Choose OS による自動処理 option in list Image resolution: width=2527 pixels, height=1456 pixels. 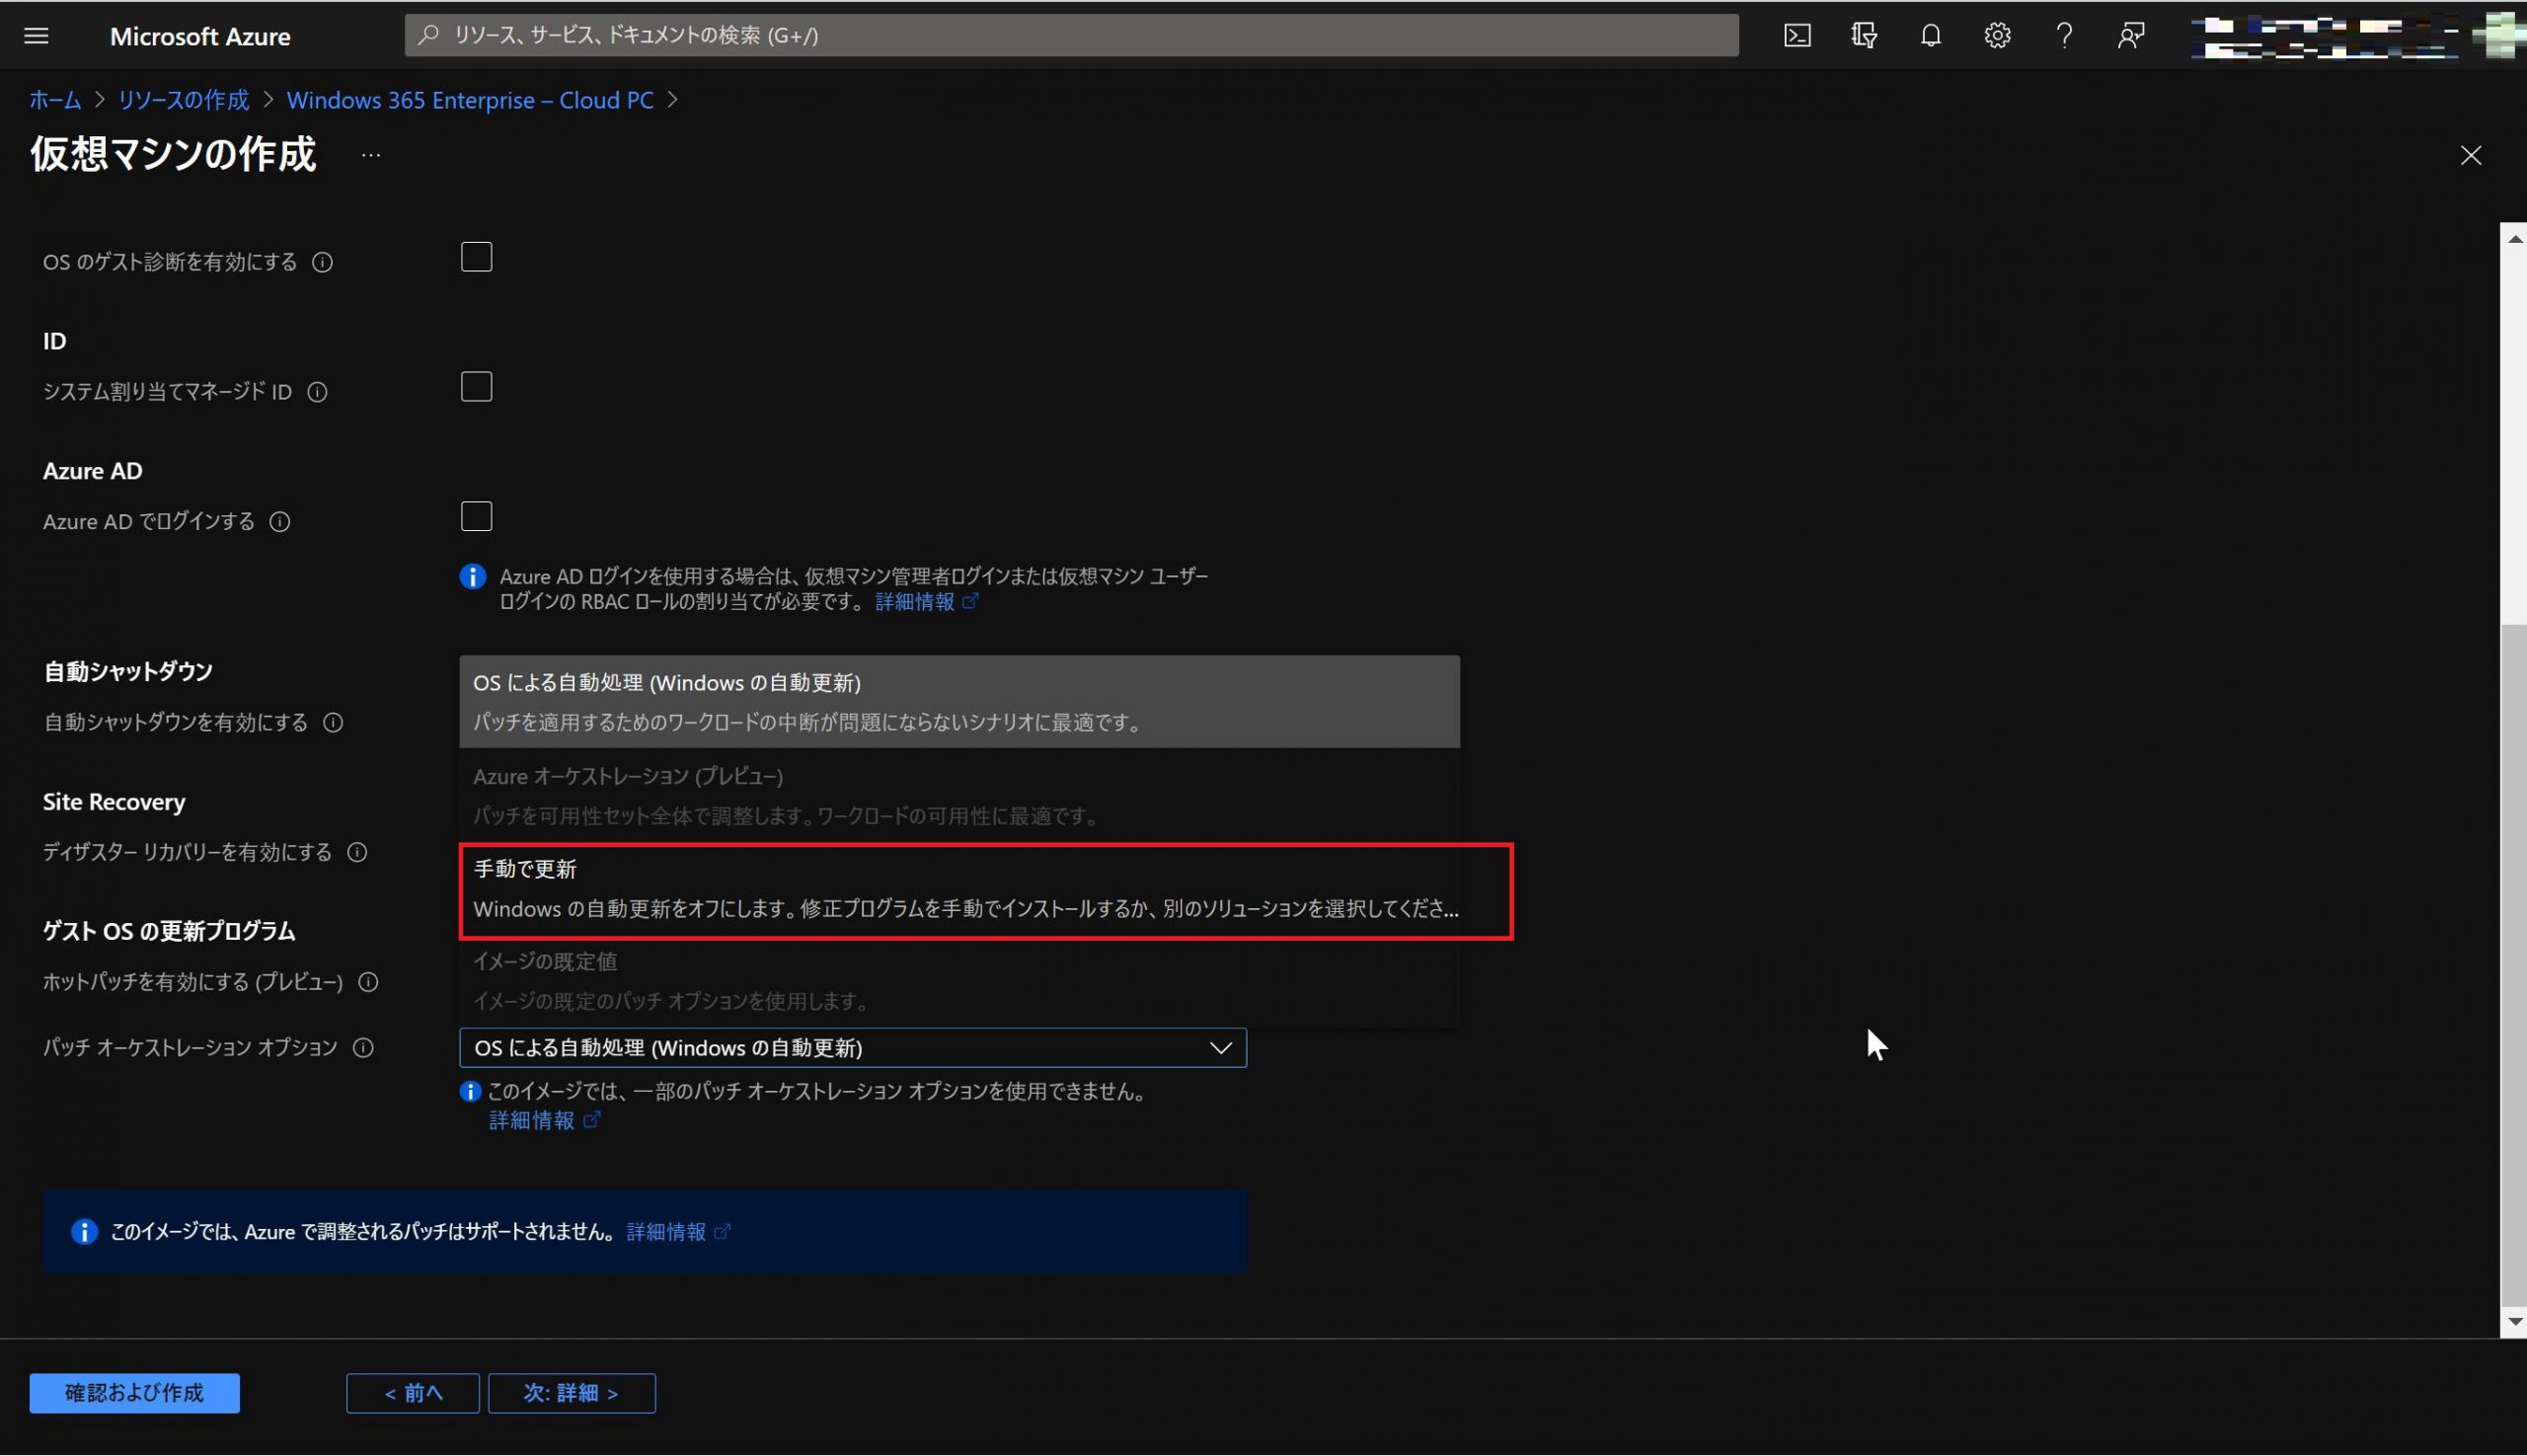(x=958, y=701)
